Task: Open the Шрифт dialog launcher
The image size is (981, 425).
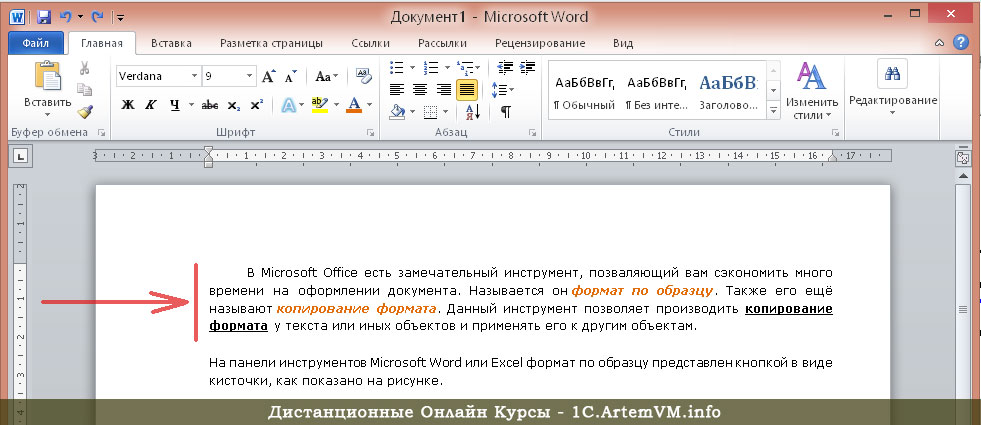Action: [370, 133]
